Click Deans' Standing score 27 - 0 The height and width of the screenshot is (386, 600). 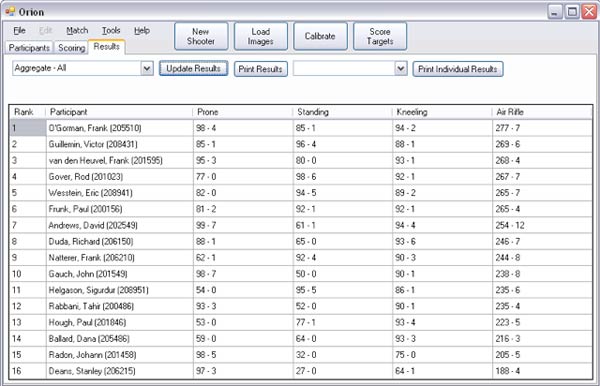point(343,371)
